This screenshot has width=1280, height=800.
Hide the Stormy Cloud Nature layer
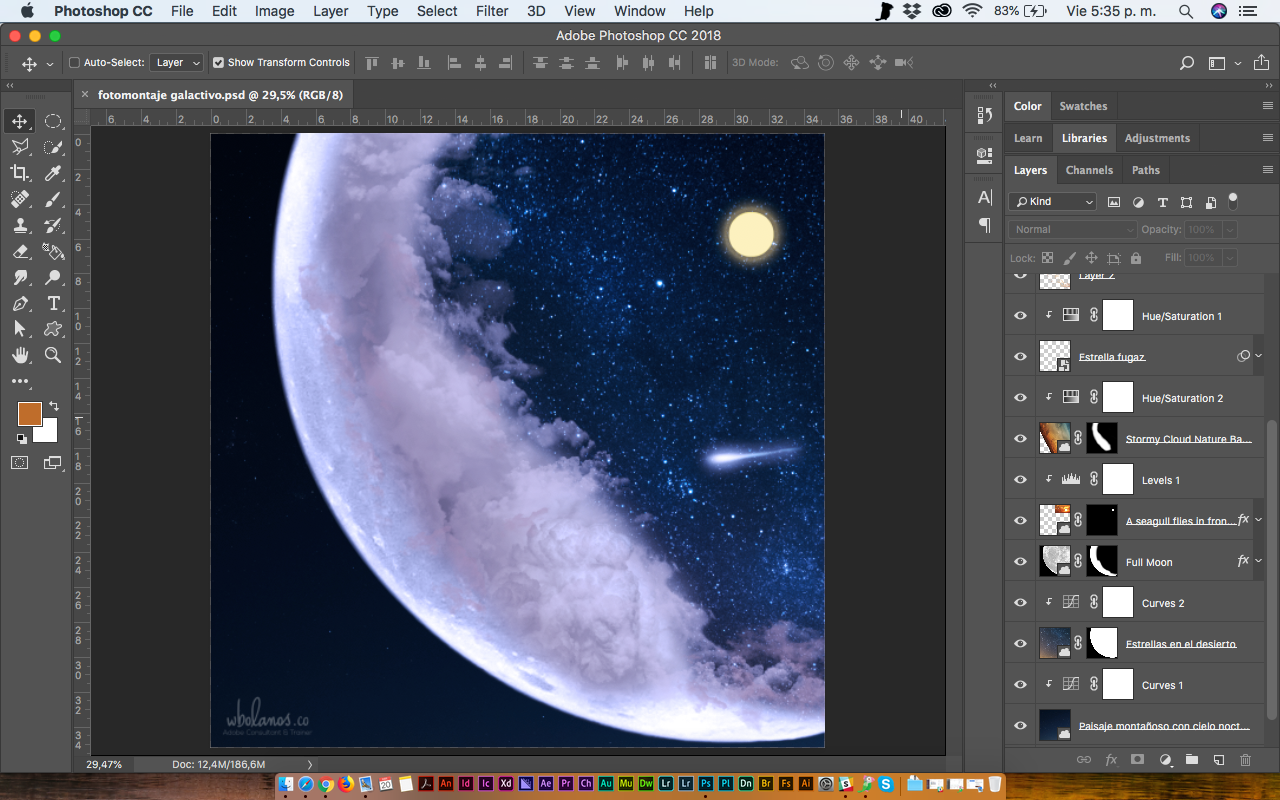tap(1020, 439)
